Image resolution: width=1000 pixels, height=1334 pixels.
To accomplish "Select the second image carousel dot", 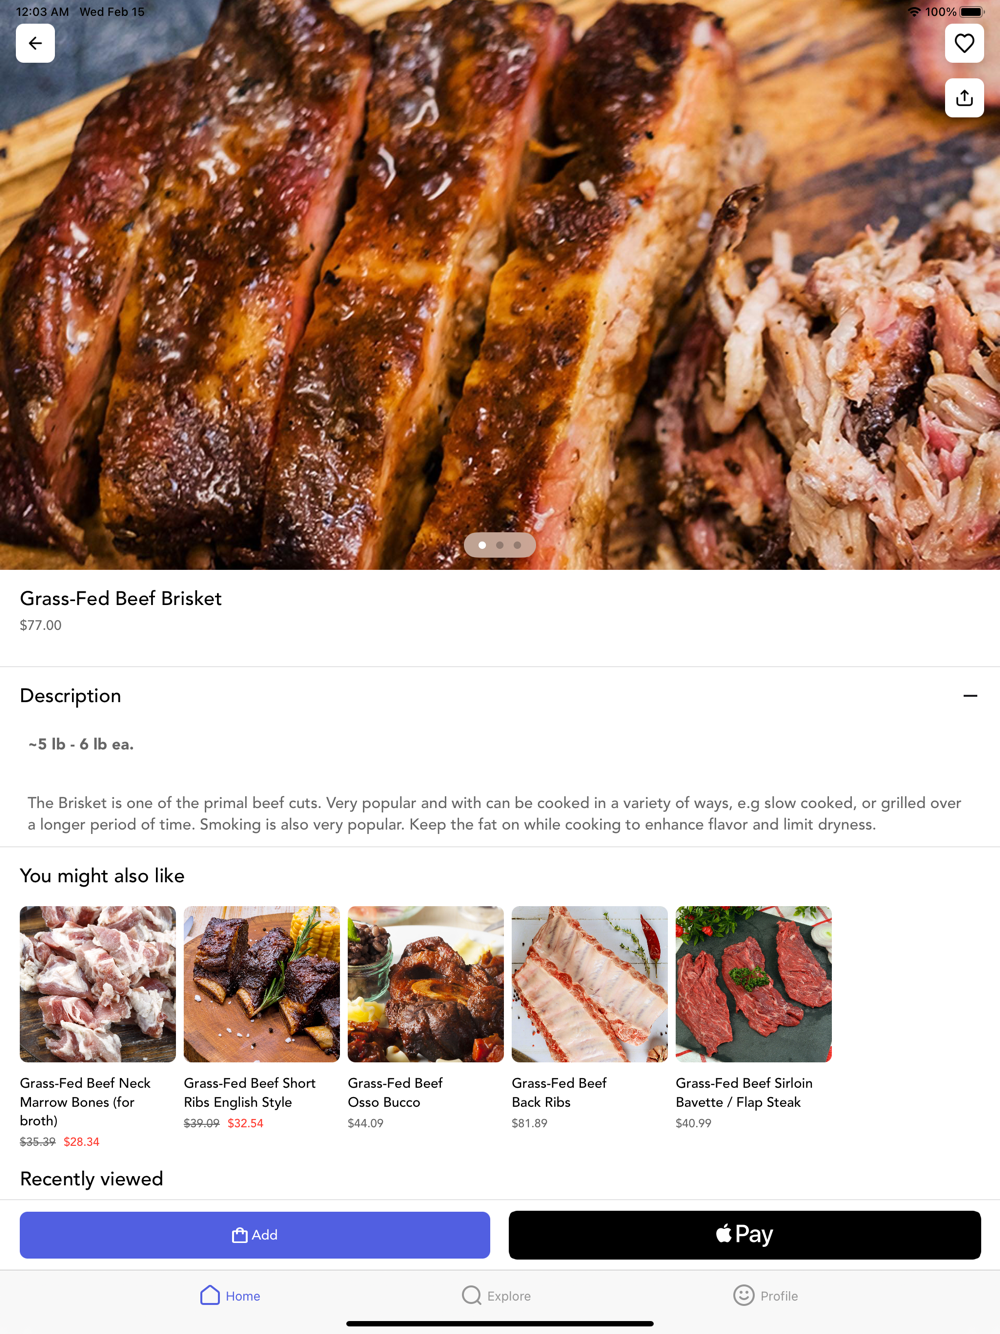I will (x=500, y=545).
